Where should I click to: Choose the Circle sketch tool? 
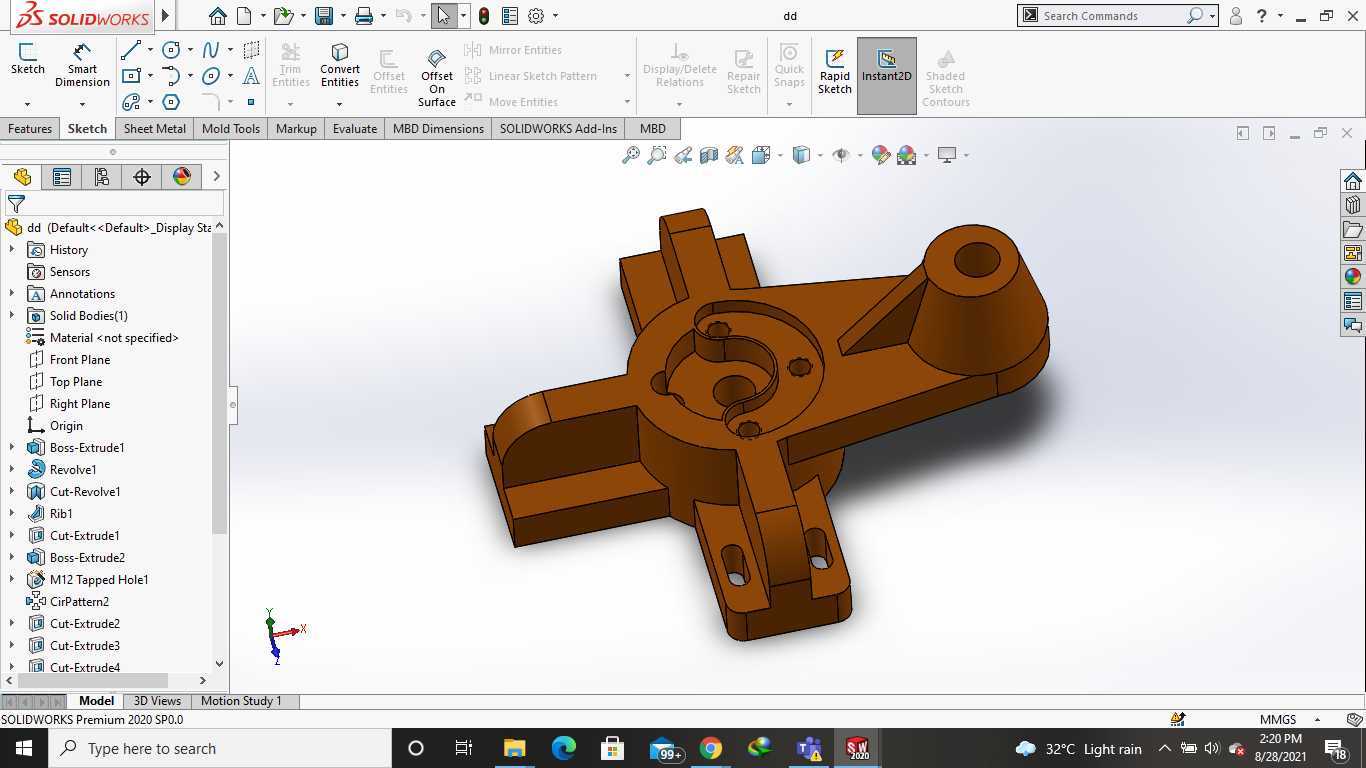(x=171, y=50)
